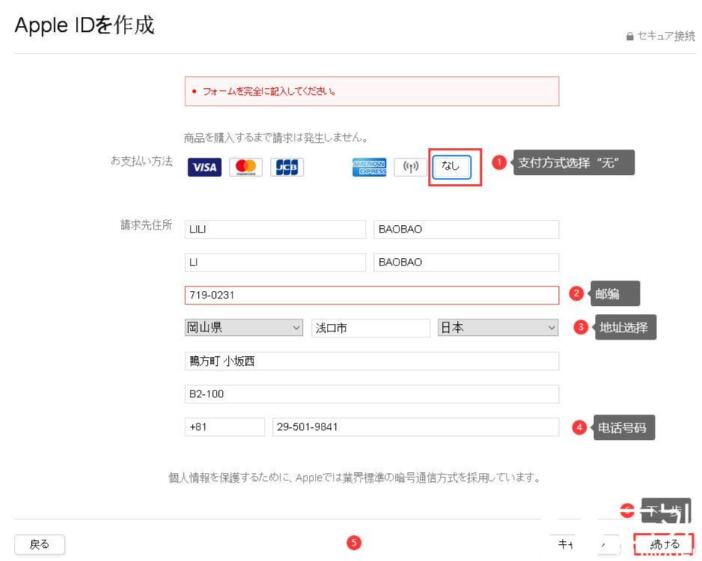The width and height of the screenshot is (702, 561).
Task: Click the お支払い方法 label
Action: click(x=141, y=161)
